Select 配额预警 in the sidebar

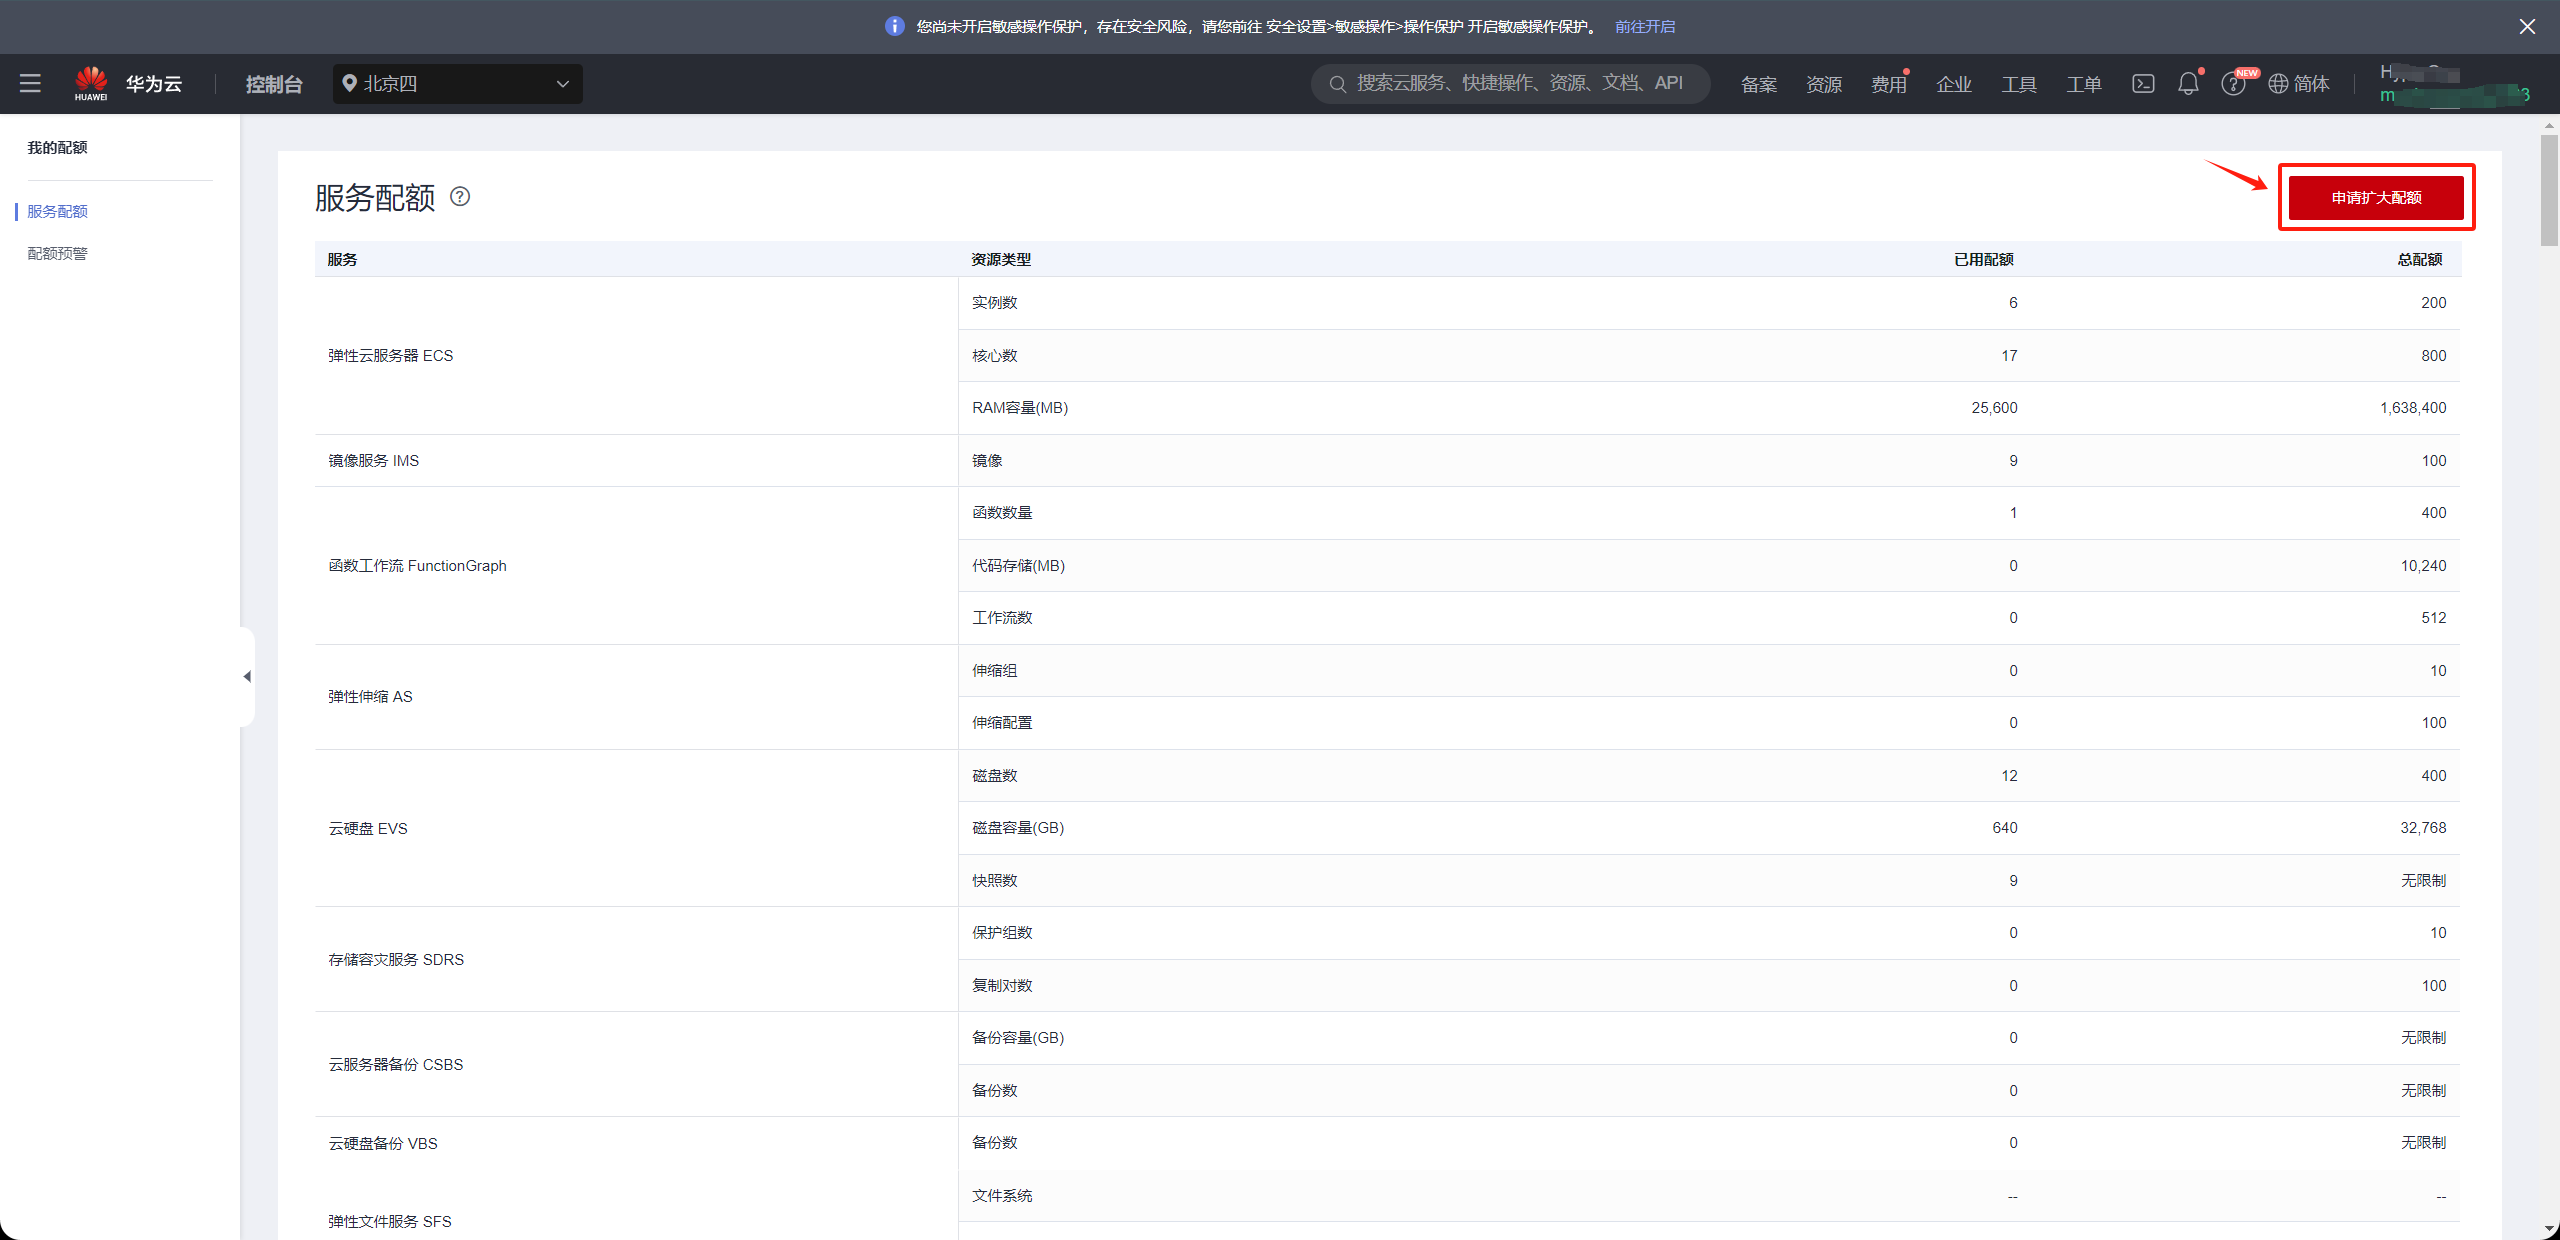58,254
